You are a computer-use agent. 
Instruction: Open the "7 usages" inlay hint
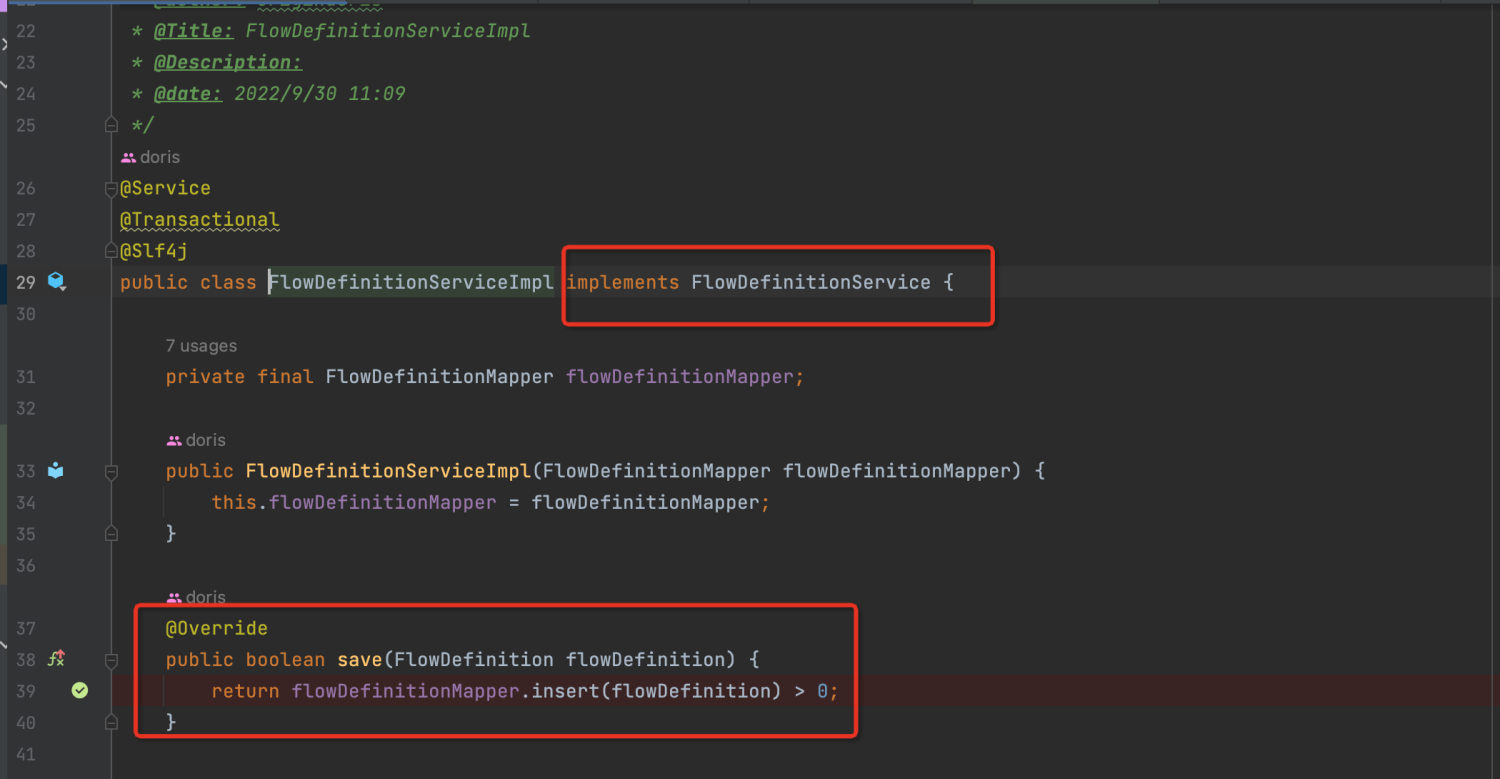201,346
